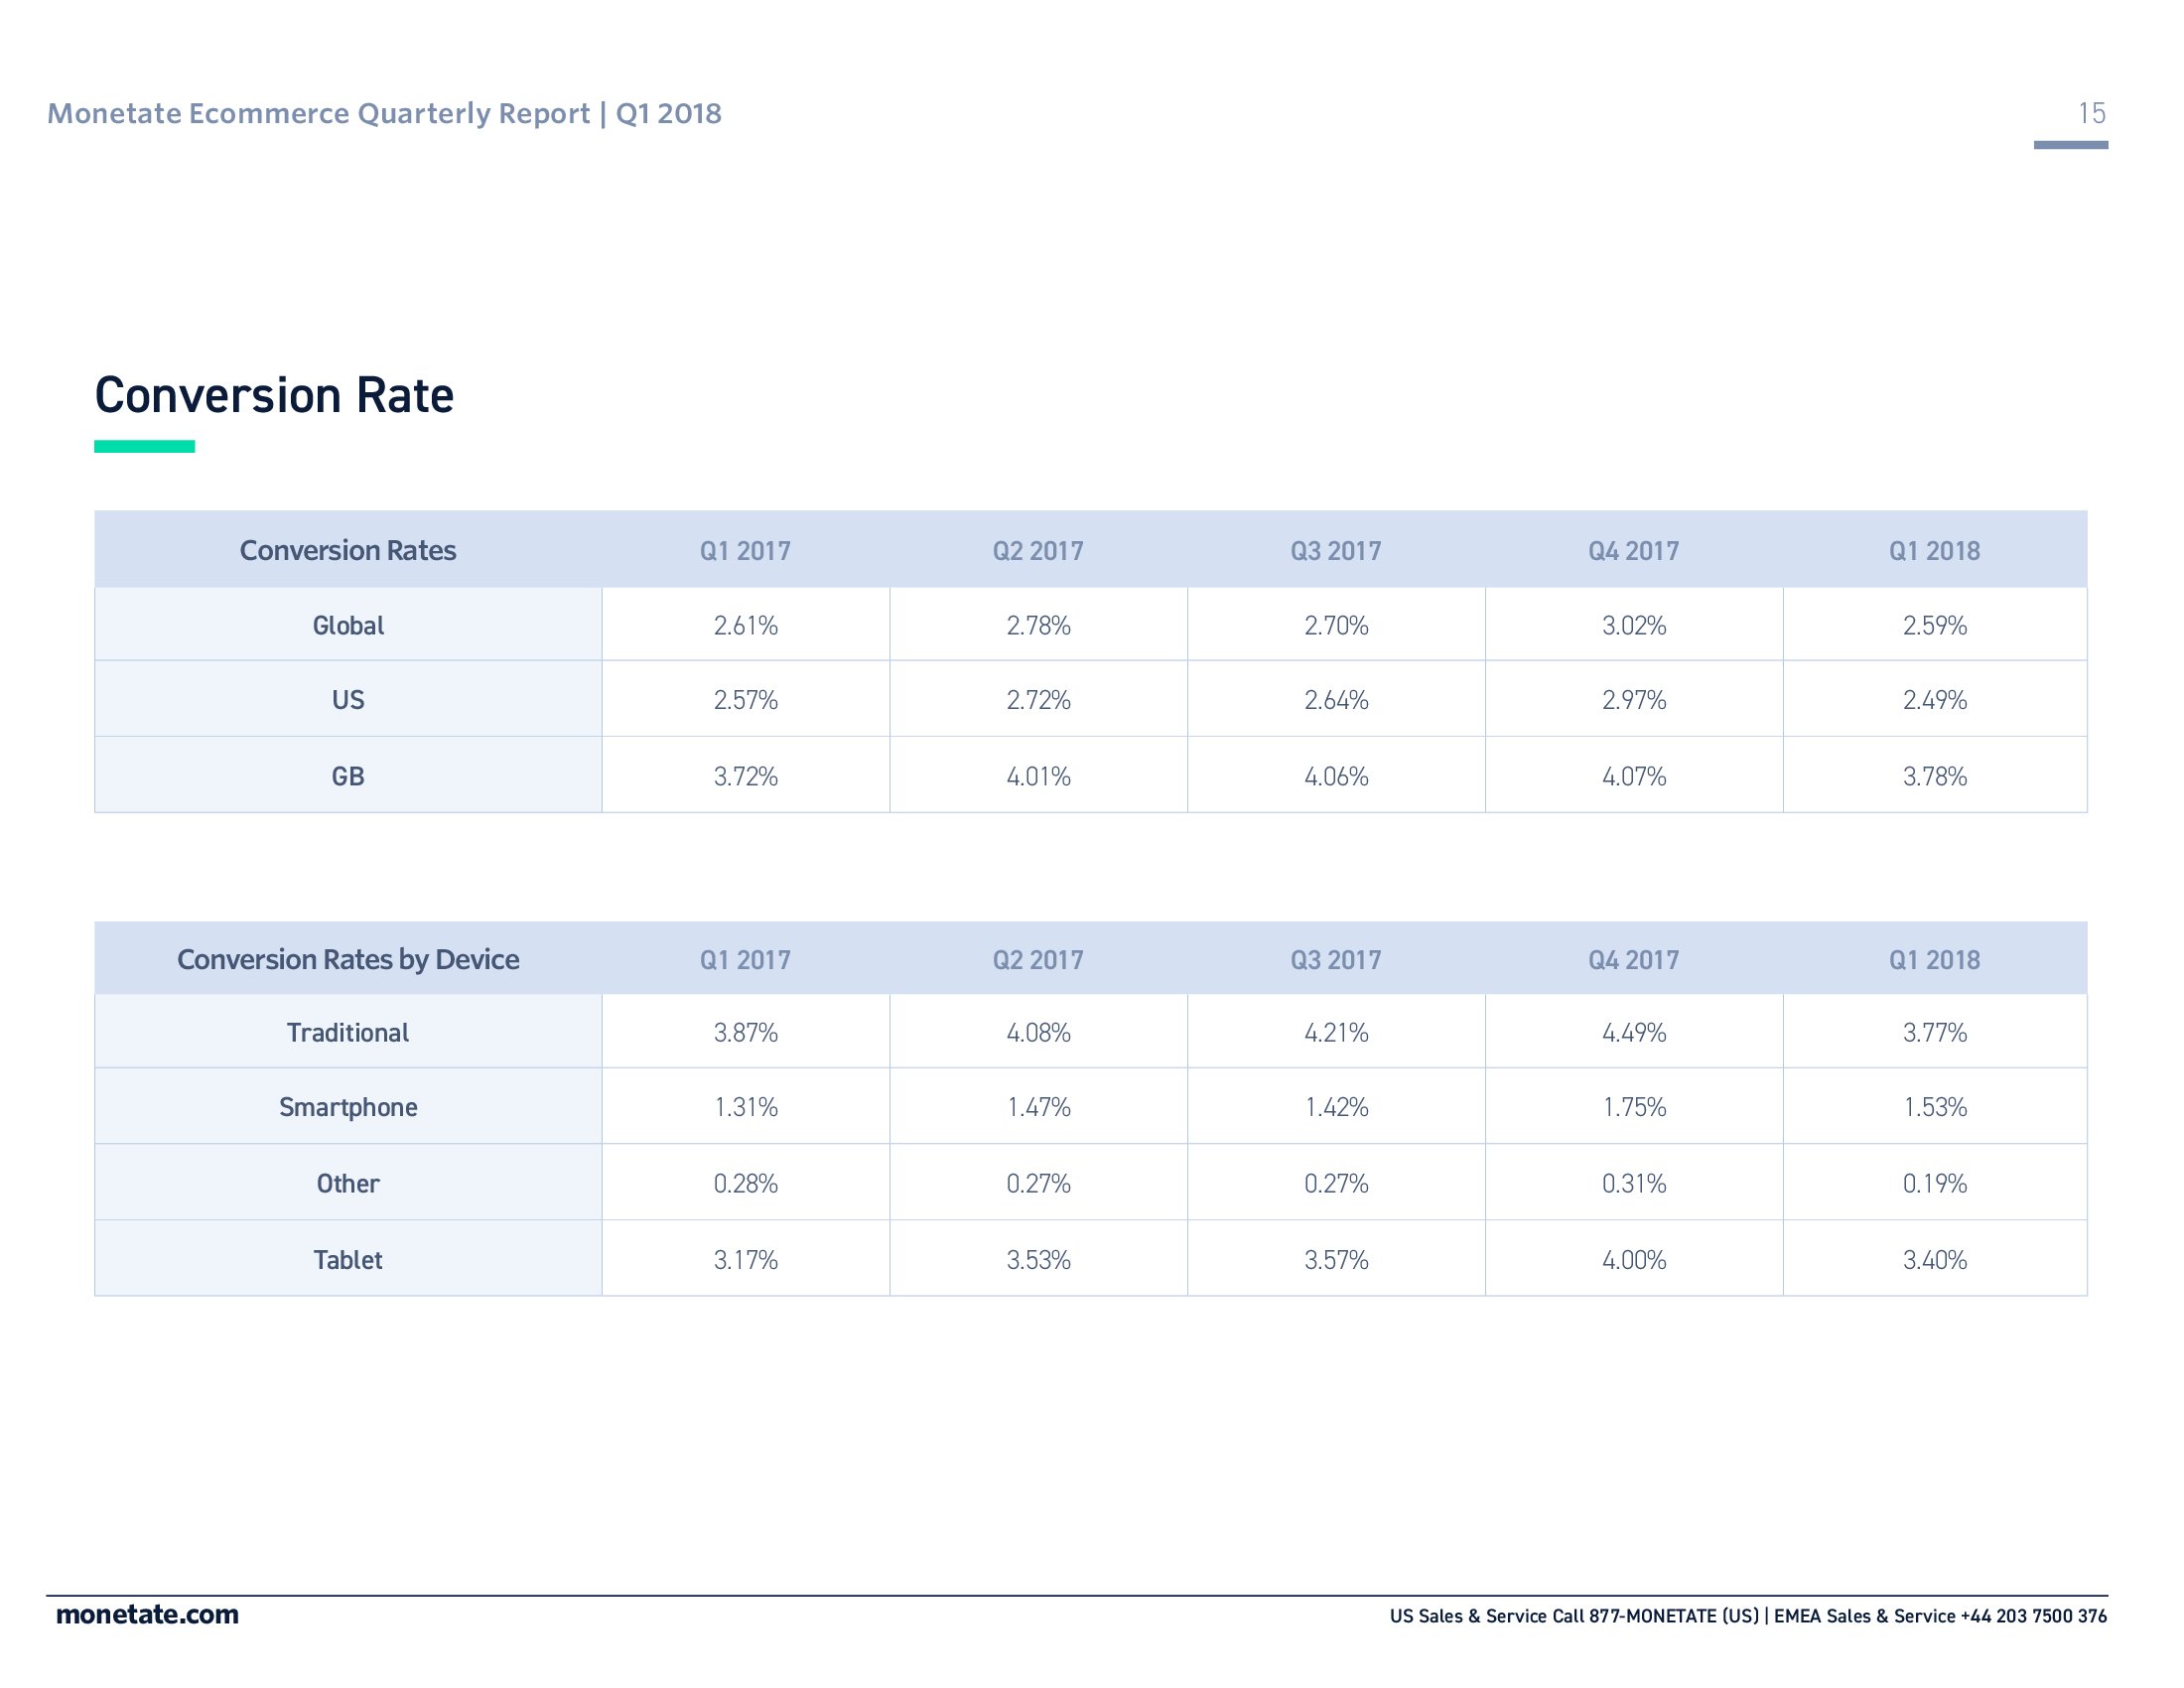This screenshot has width=2184, height=1688.
Task: Click Tablet Q4 2017 value 4.00%
Action: point(1634,1260)
